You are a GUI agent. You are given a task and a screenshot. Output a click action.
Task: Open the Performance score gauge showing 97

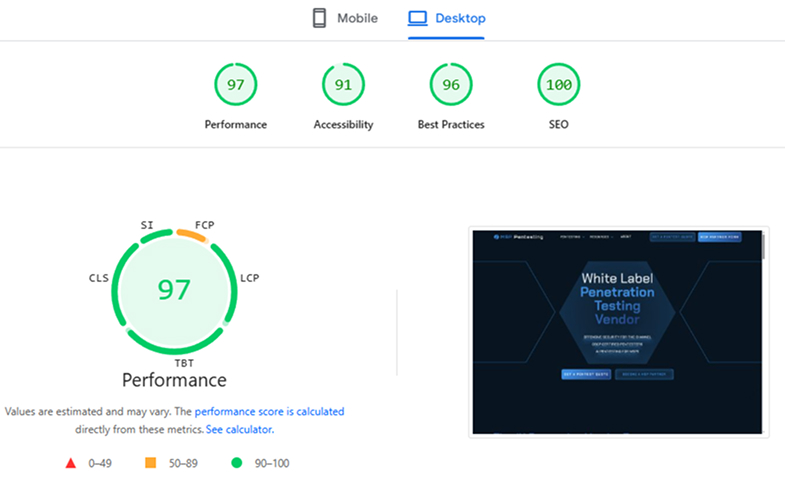click(236, 84)
